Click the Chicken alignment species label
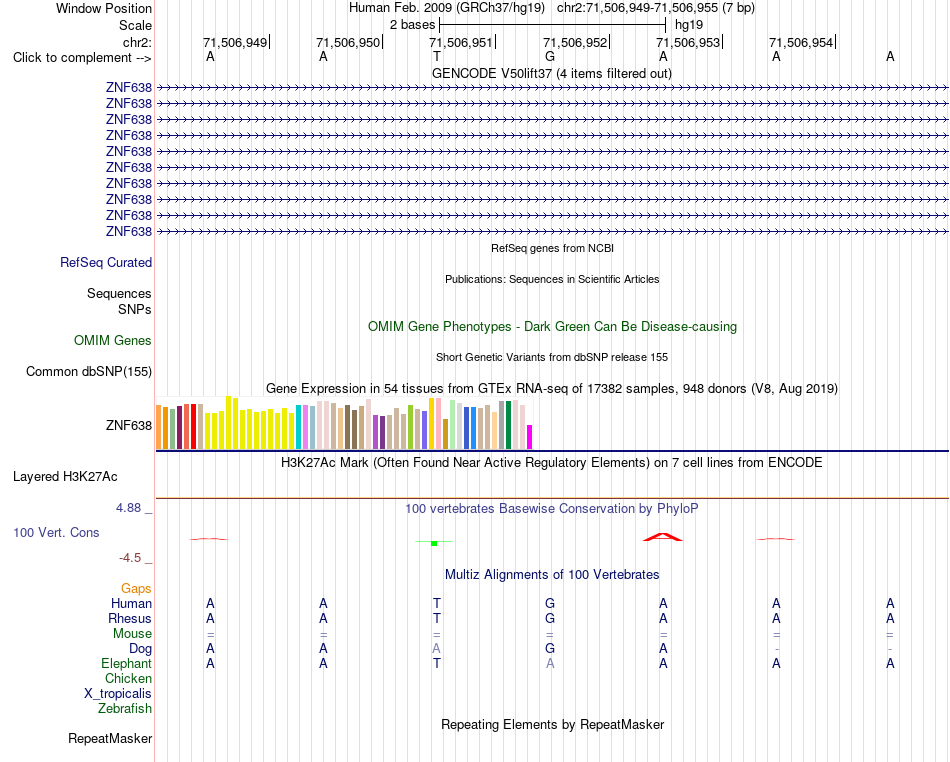Image resolution: width=950 pixels, height=762 pixels. [128, 678]
